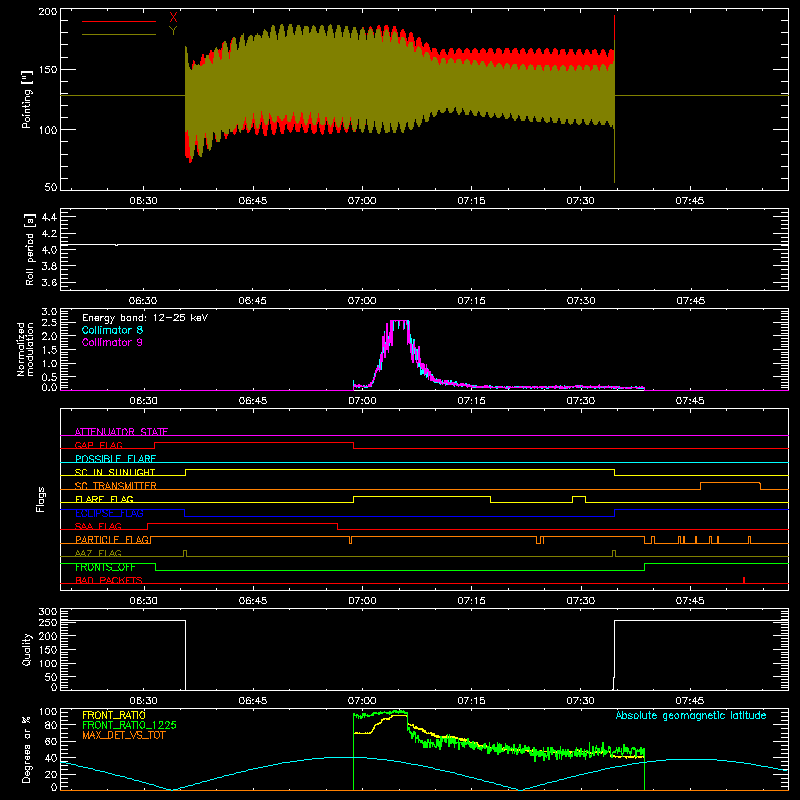Select the red 'X' legend label

click(x=173, y=18)
